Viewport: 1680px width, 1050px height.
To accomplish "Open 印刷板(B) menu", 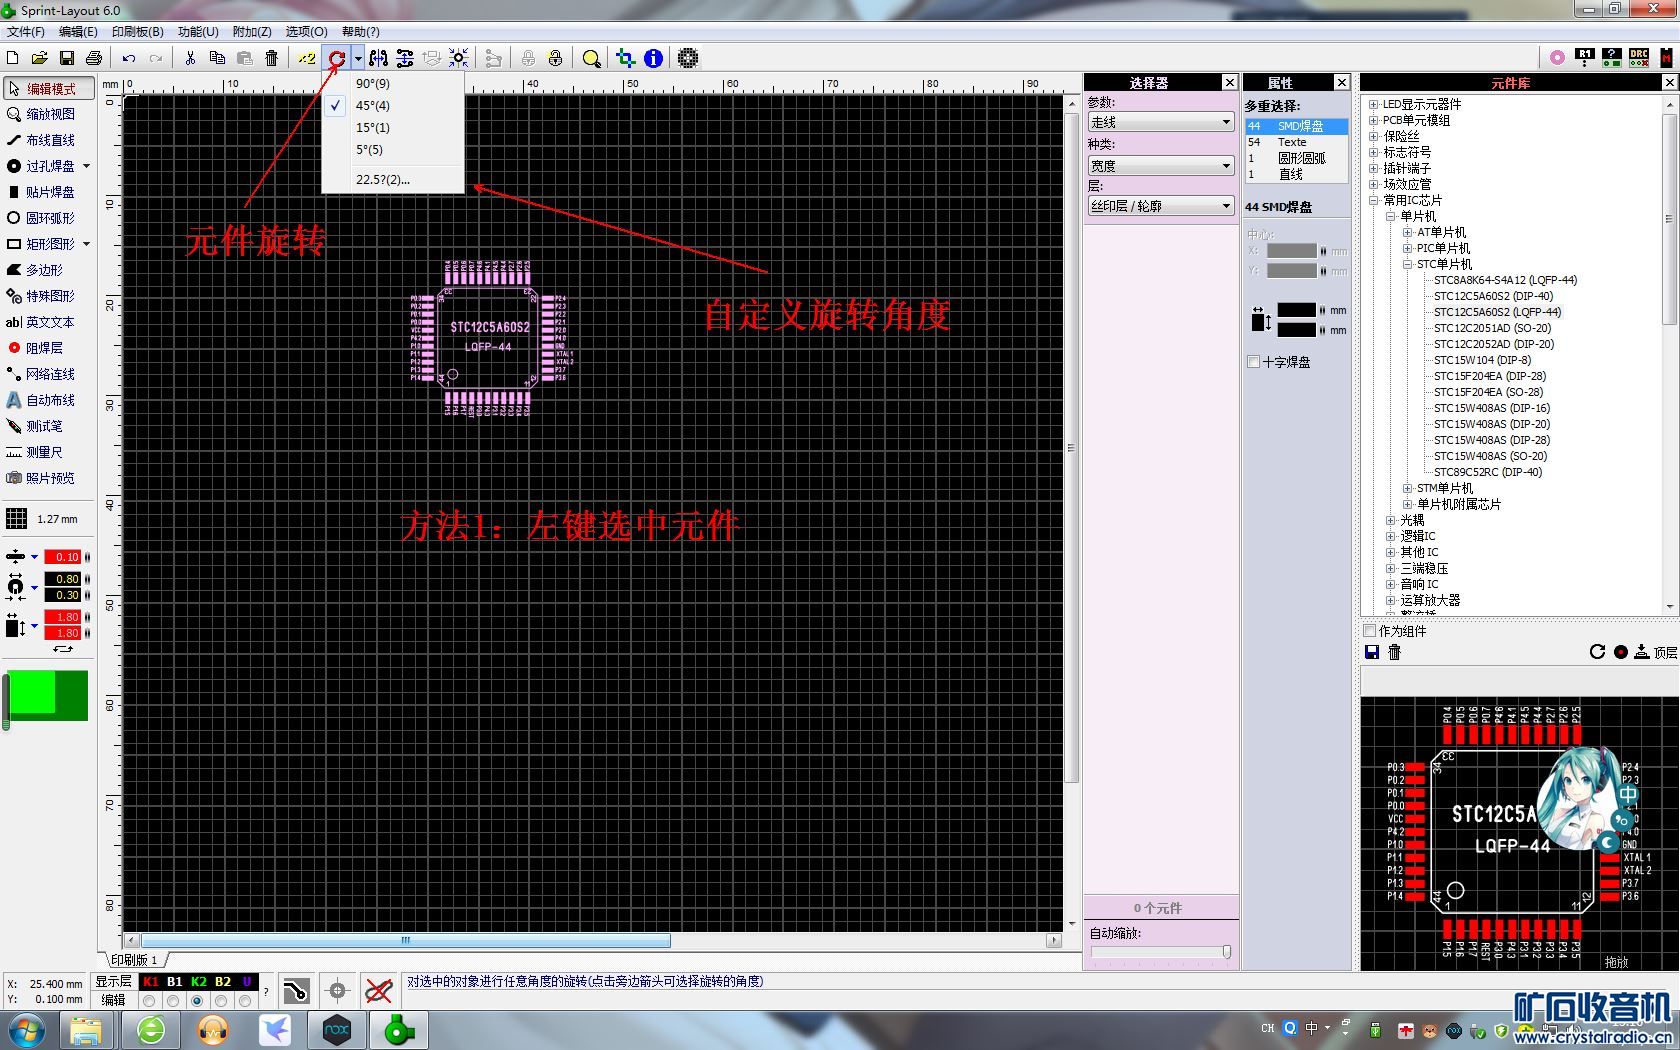I will [138, 32].
